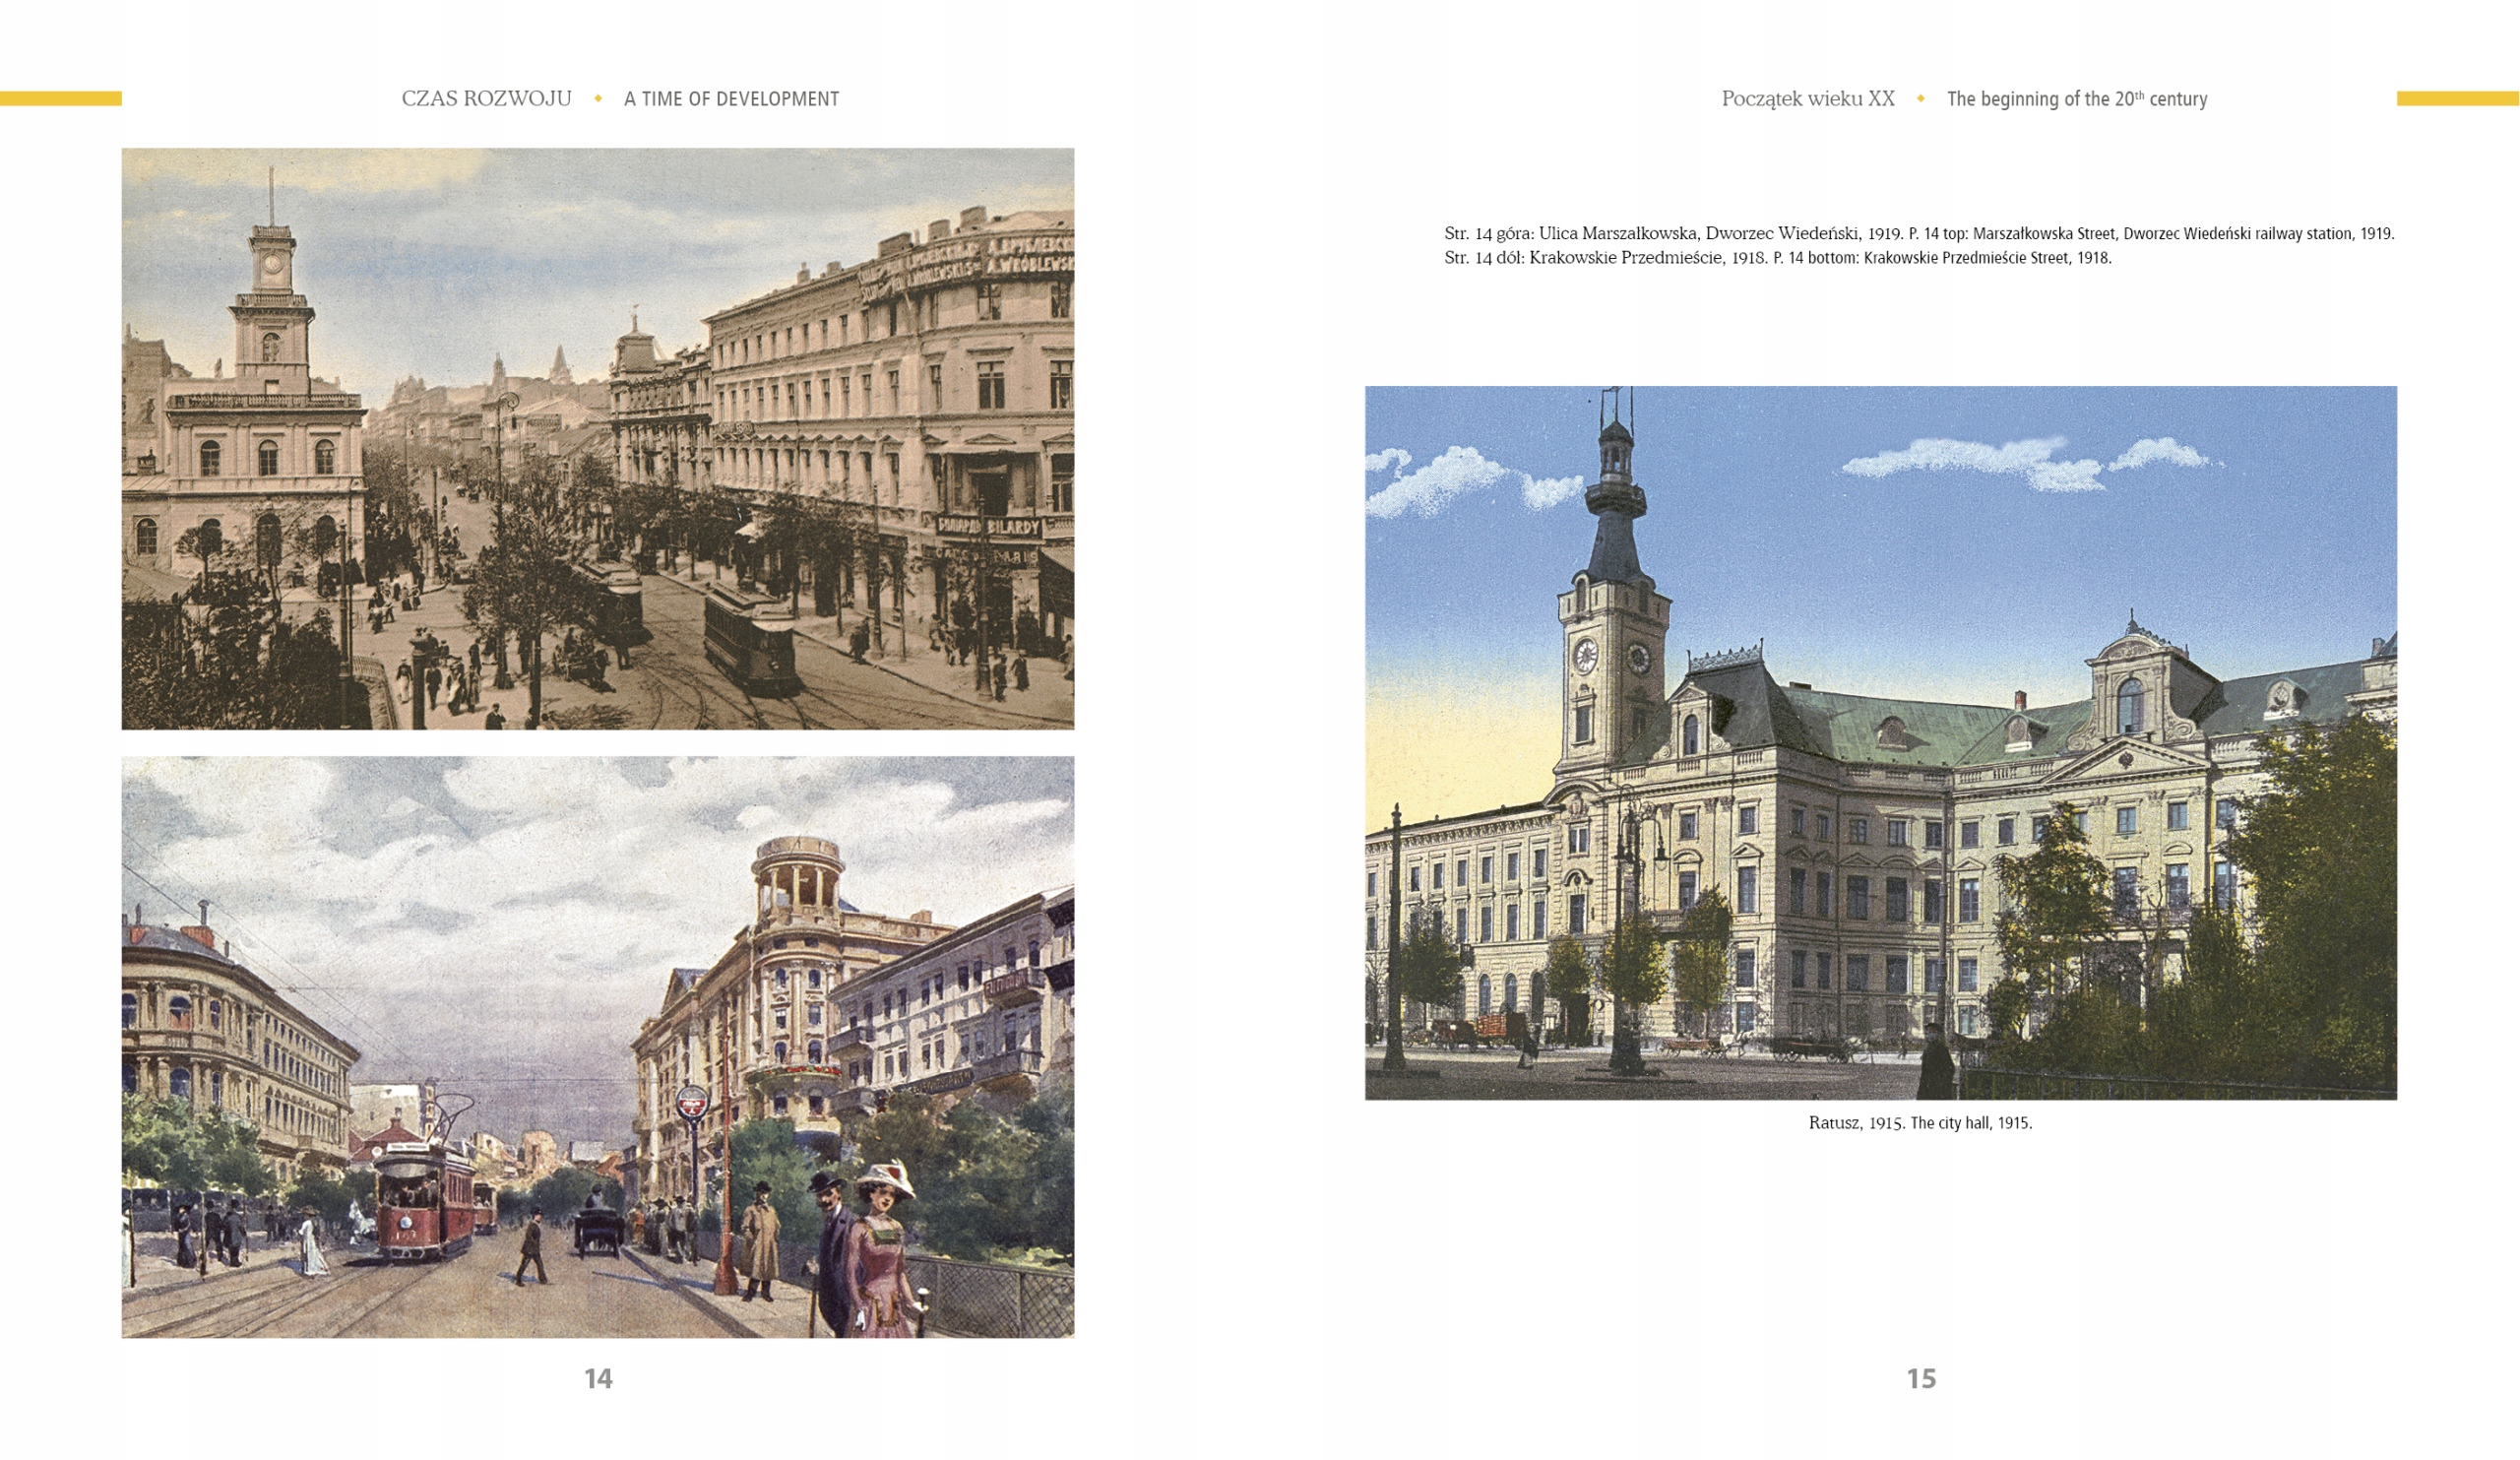
Task: Click the Krakowskie Przedmieście colored painting
Action: (x=598, y=1046)
